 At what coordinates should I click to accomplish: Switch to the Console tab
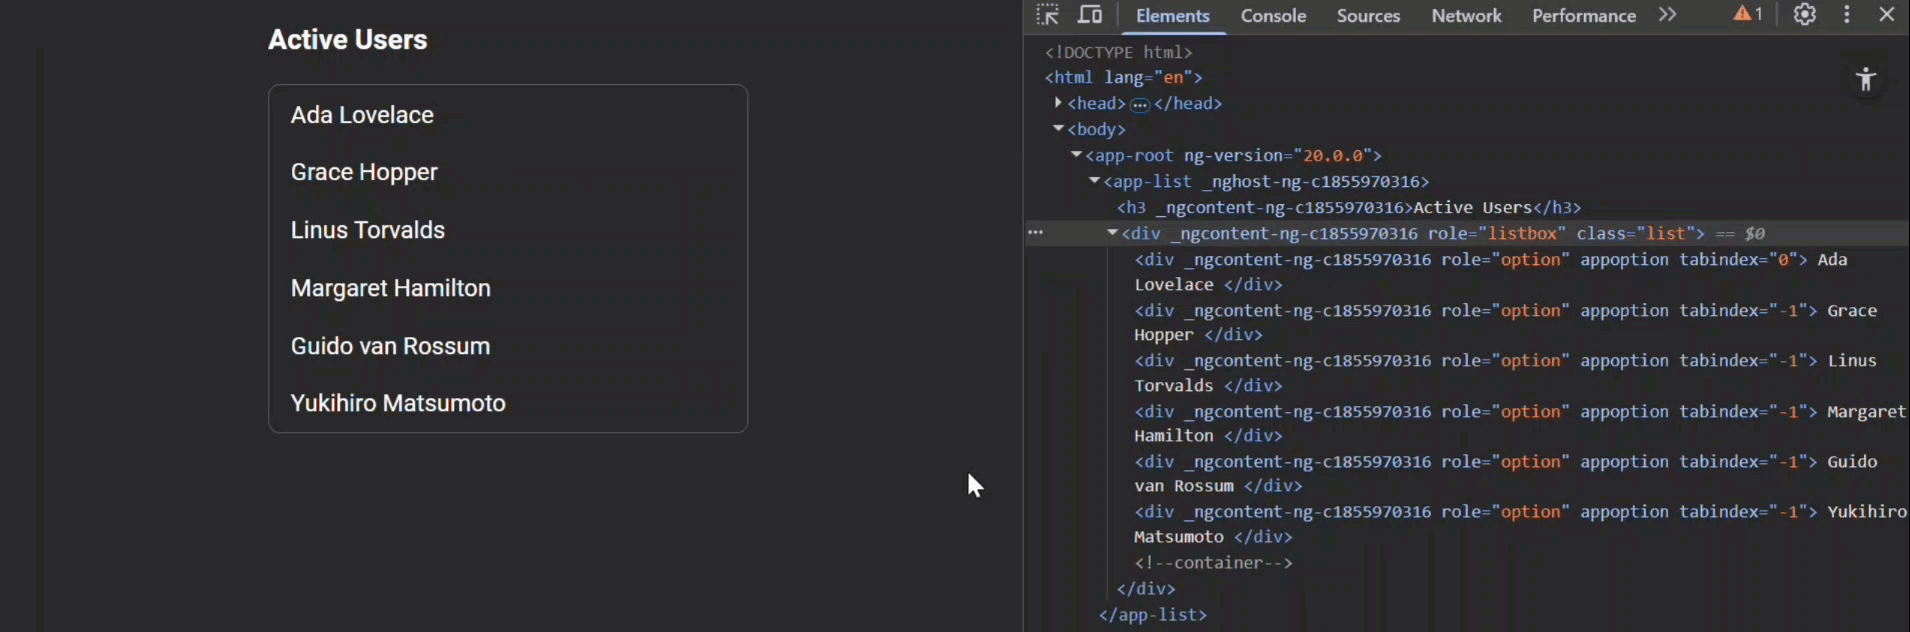tap(1273, 16)
